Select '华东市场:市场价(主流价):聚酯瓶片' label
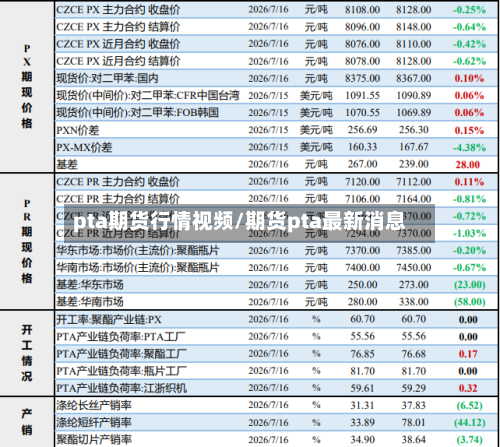Screen dimensions: 500x447 click(137, 250)
